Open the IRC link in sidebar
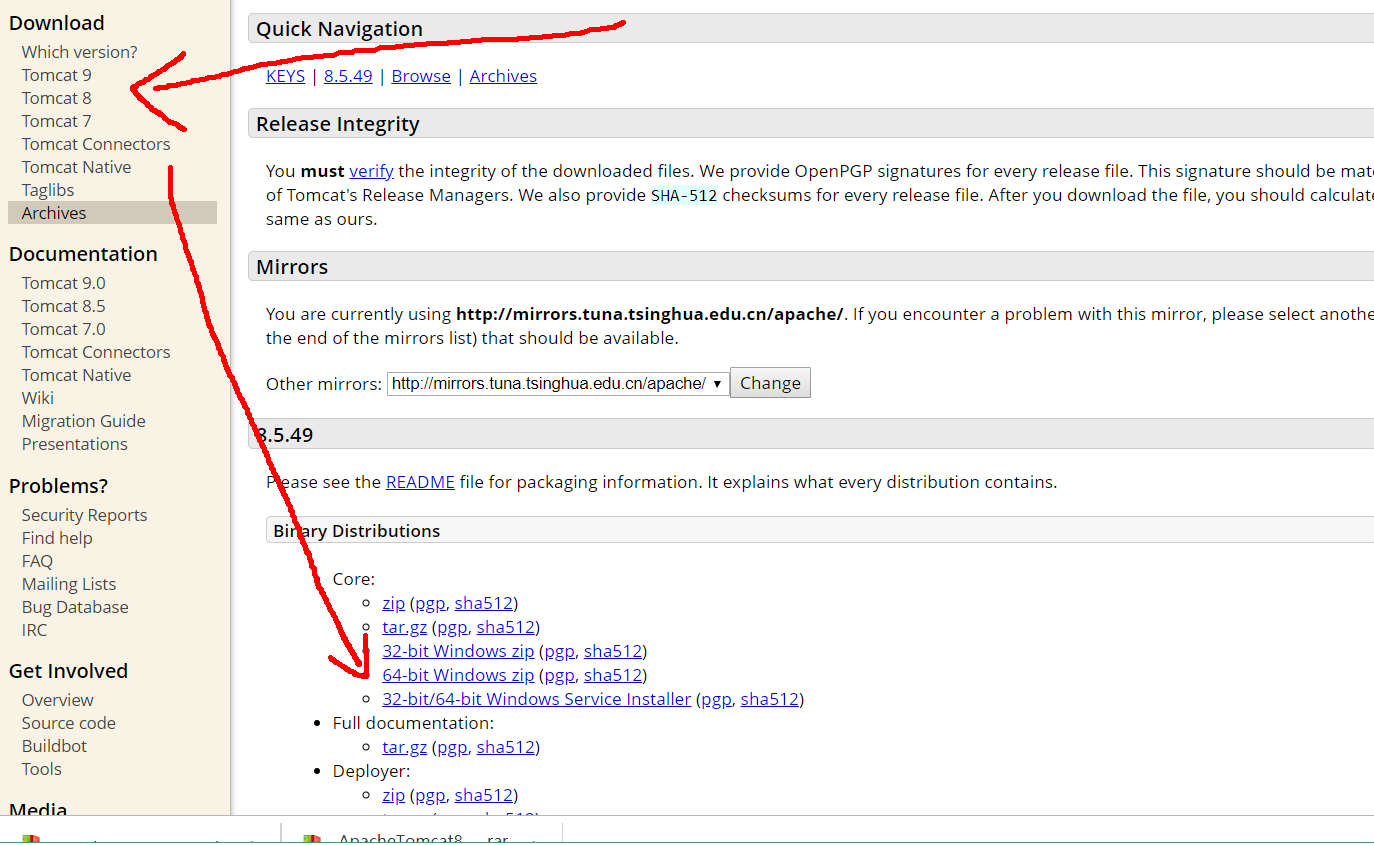This screenshot has width=1374, height=845. (35, 630)
